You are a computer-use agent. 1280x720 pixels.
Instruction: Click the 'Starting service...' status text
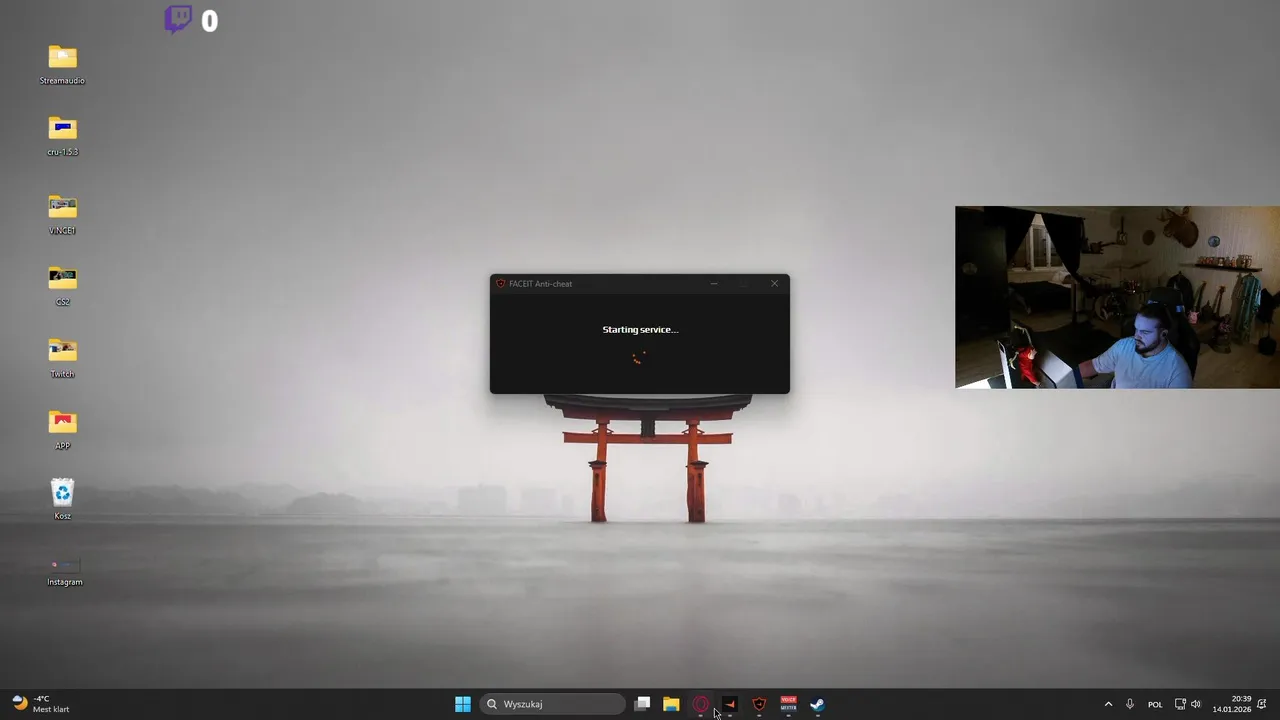coord(640,329)
